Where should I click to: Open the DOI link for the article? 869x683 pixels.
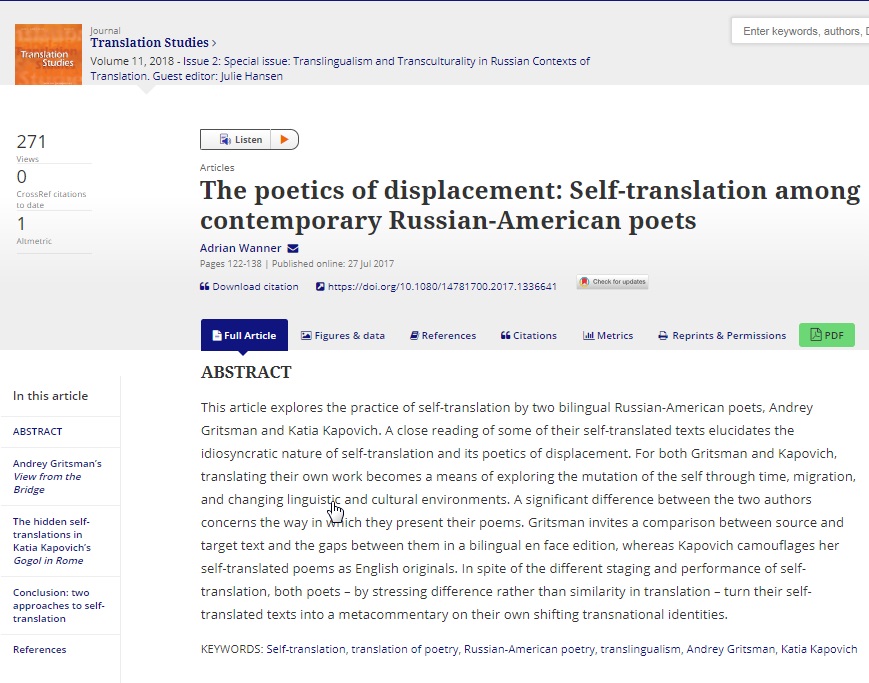442,287
